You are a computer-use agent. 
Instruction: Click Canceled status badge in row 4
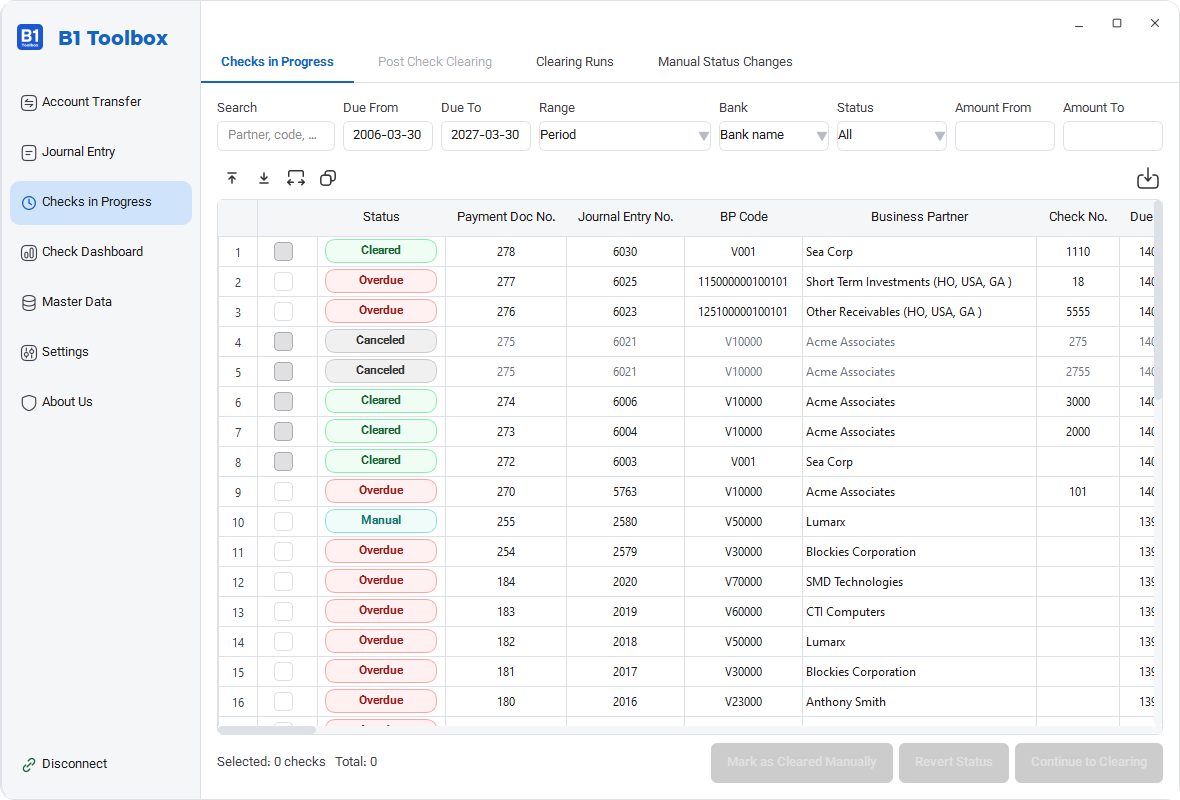[x=381, y=341]
